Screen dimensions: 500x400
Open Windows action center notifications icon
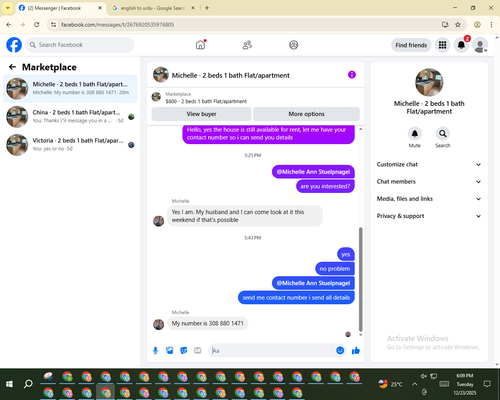[x=487, y=384]
